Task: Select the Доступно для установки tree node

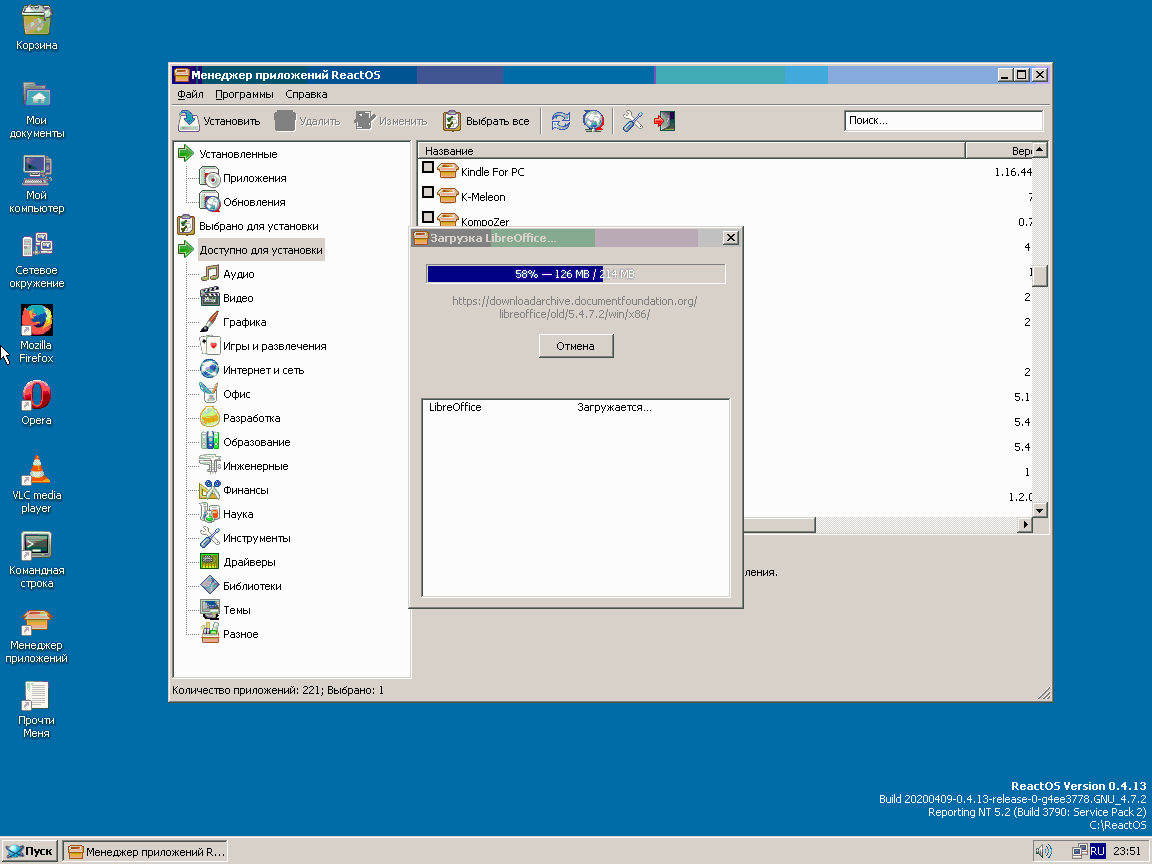Action: [260, 250]
